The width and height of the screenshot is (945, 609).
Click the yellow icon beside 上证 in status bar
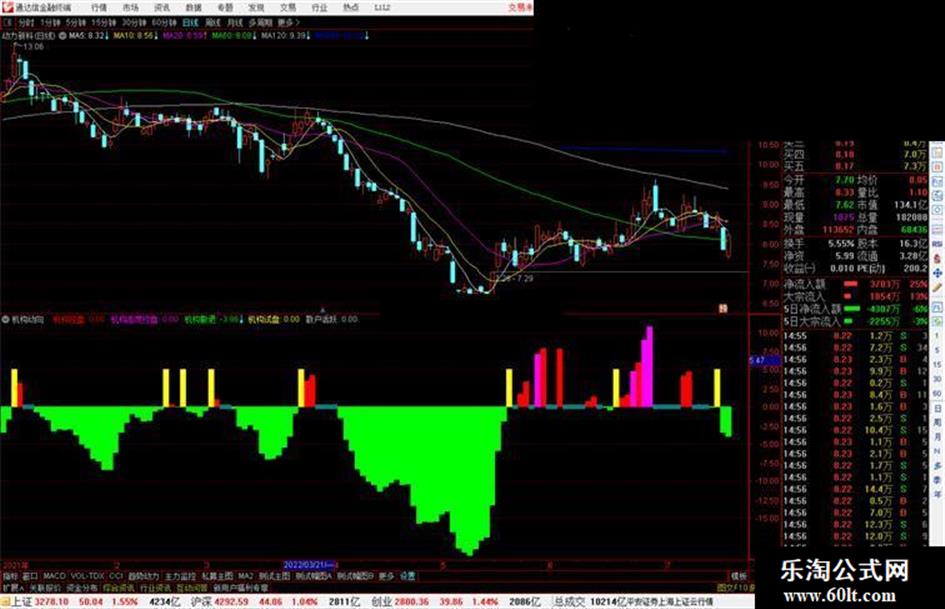coord(5,602)
